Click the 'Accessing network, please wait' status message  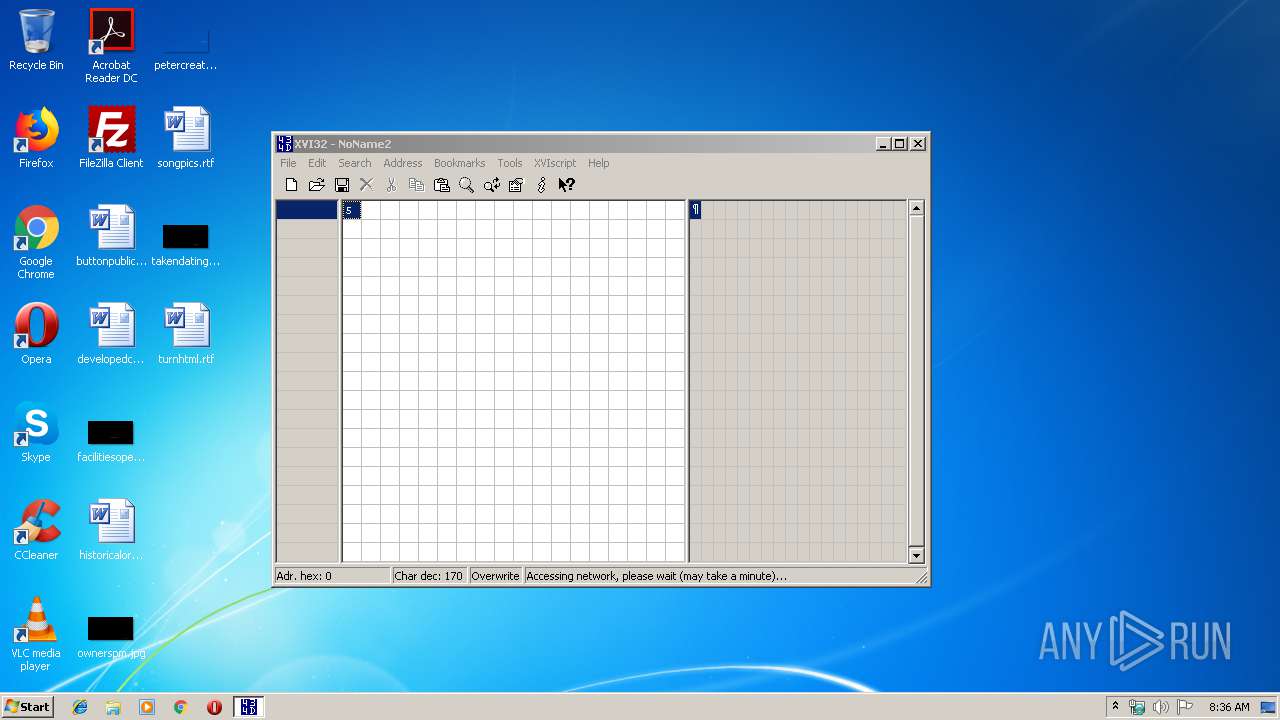(656, 576)
